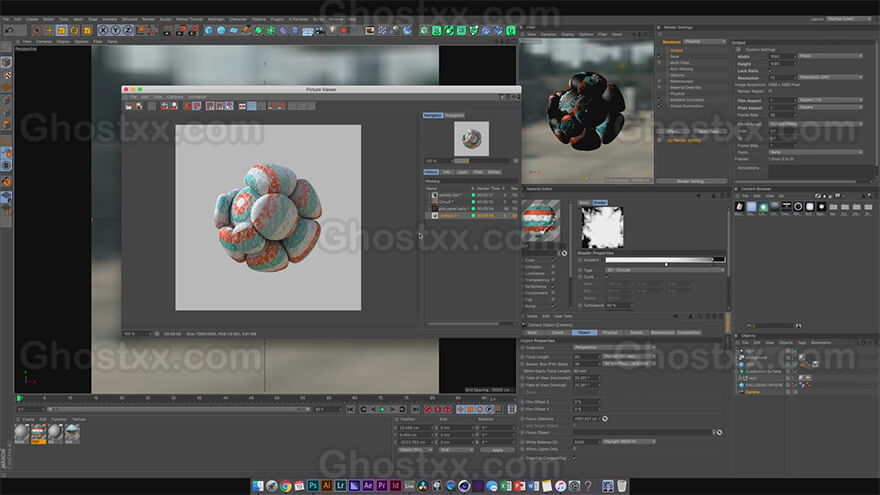Toggle the Y axis lock
The width and height of the screenshot is (880, 495).
point(115,30)
